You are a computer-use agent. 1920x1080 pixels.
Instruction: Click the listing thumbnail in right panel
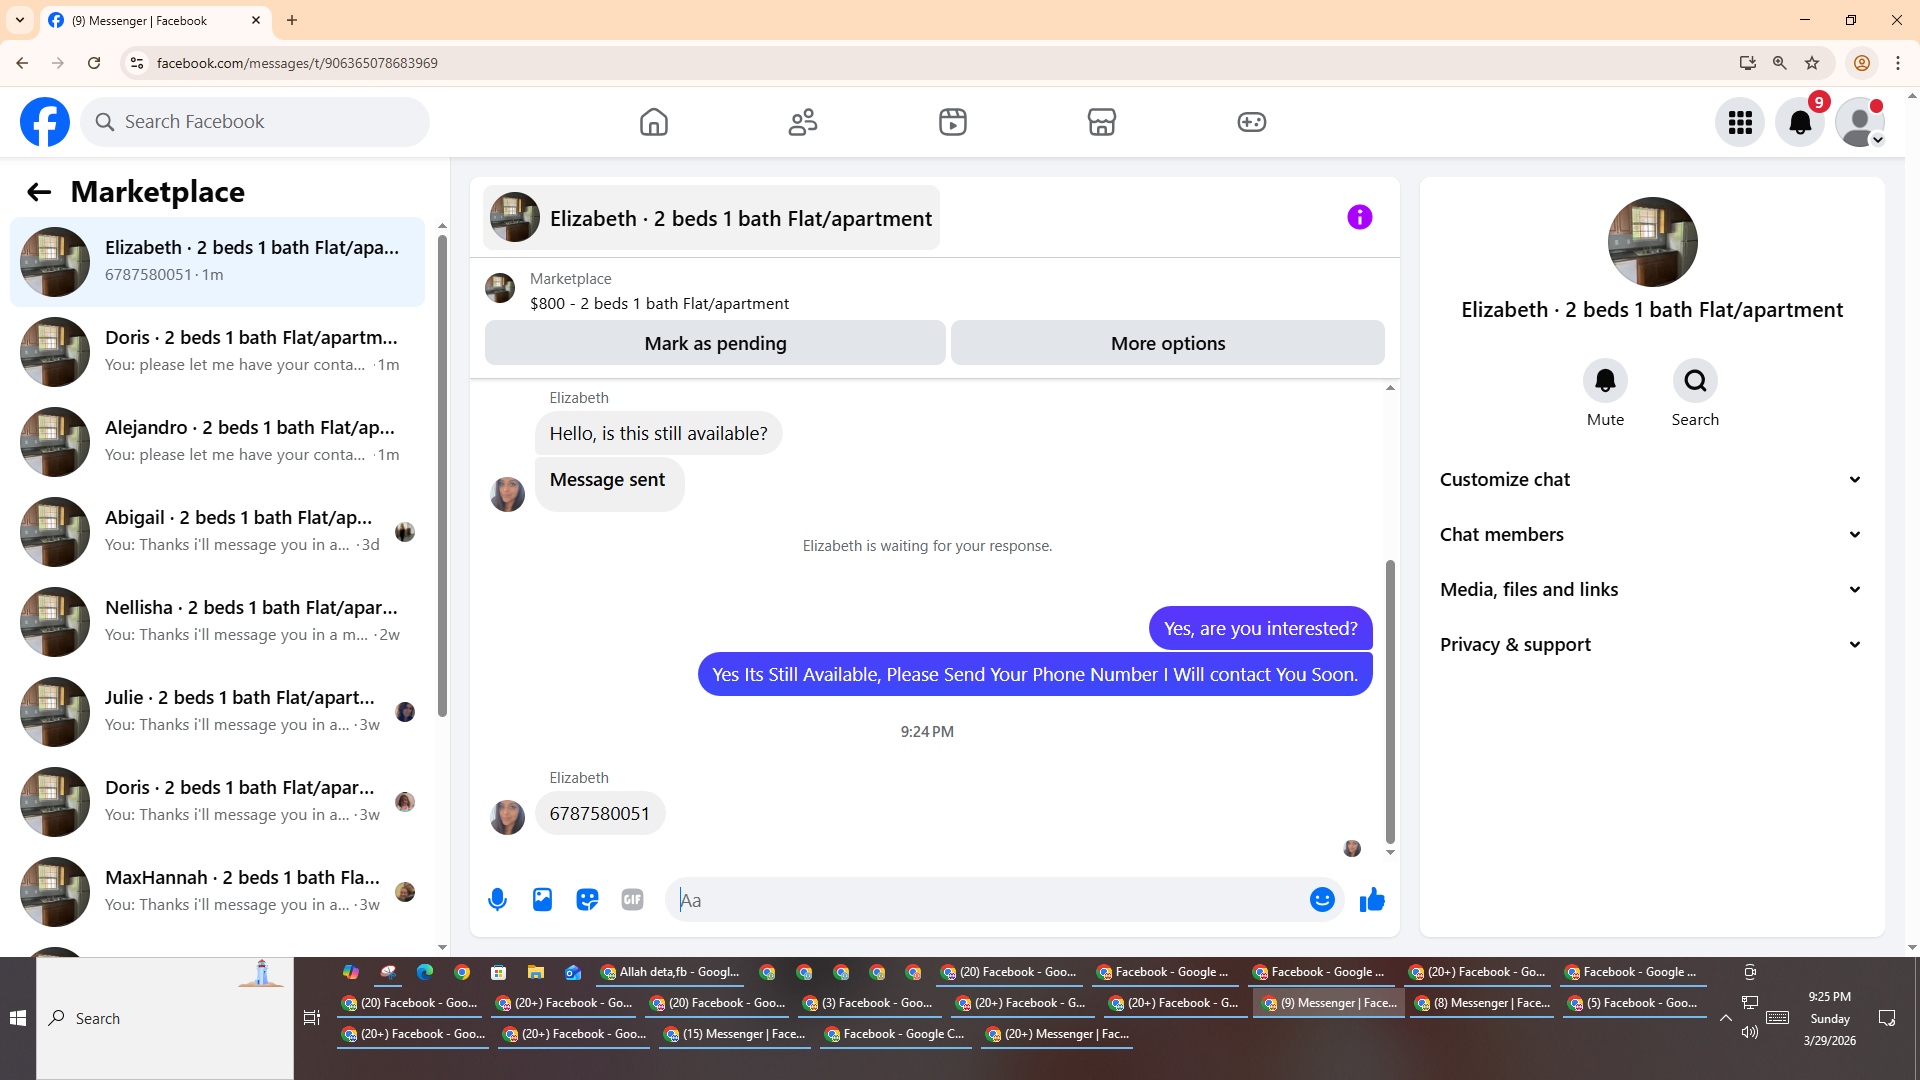(x=1652, y=242)
